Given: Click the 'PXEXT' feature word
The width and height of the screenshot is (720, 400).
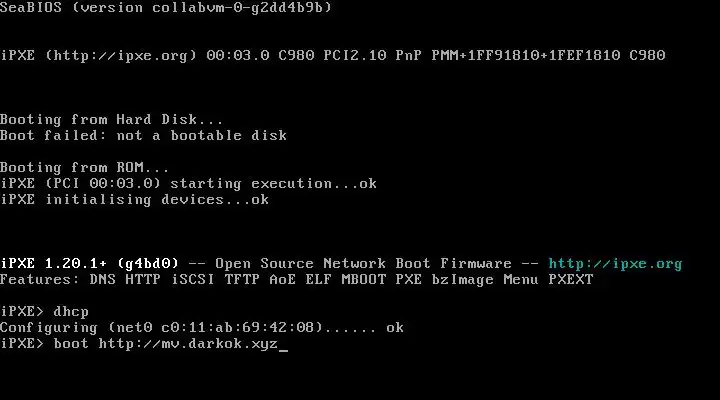Looking at the screenshot, I should (571, 279).
